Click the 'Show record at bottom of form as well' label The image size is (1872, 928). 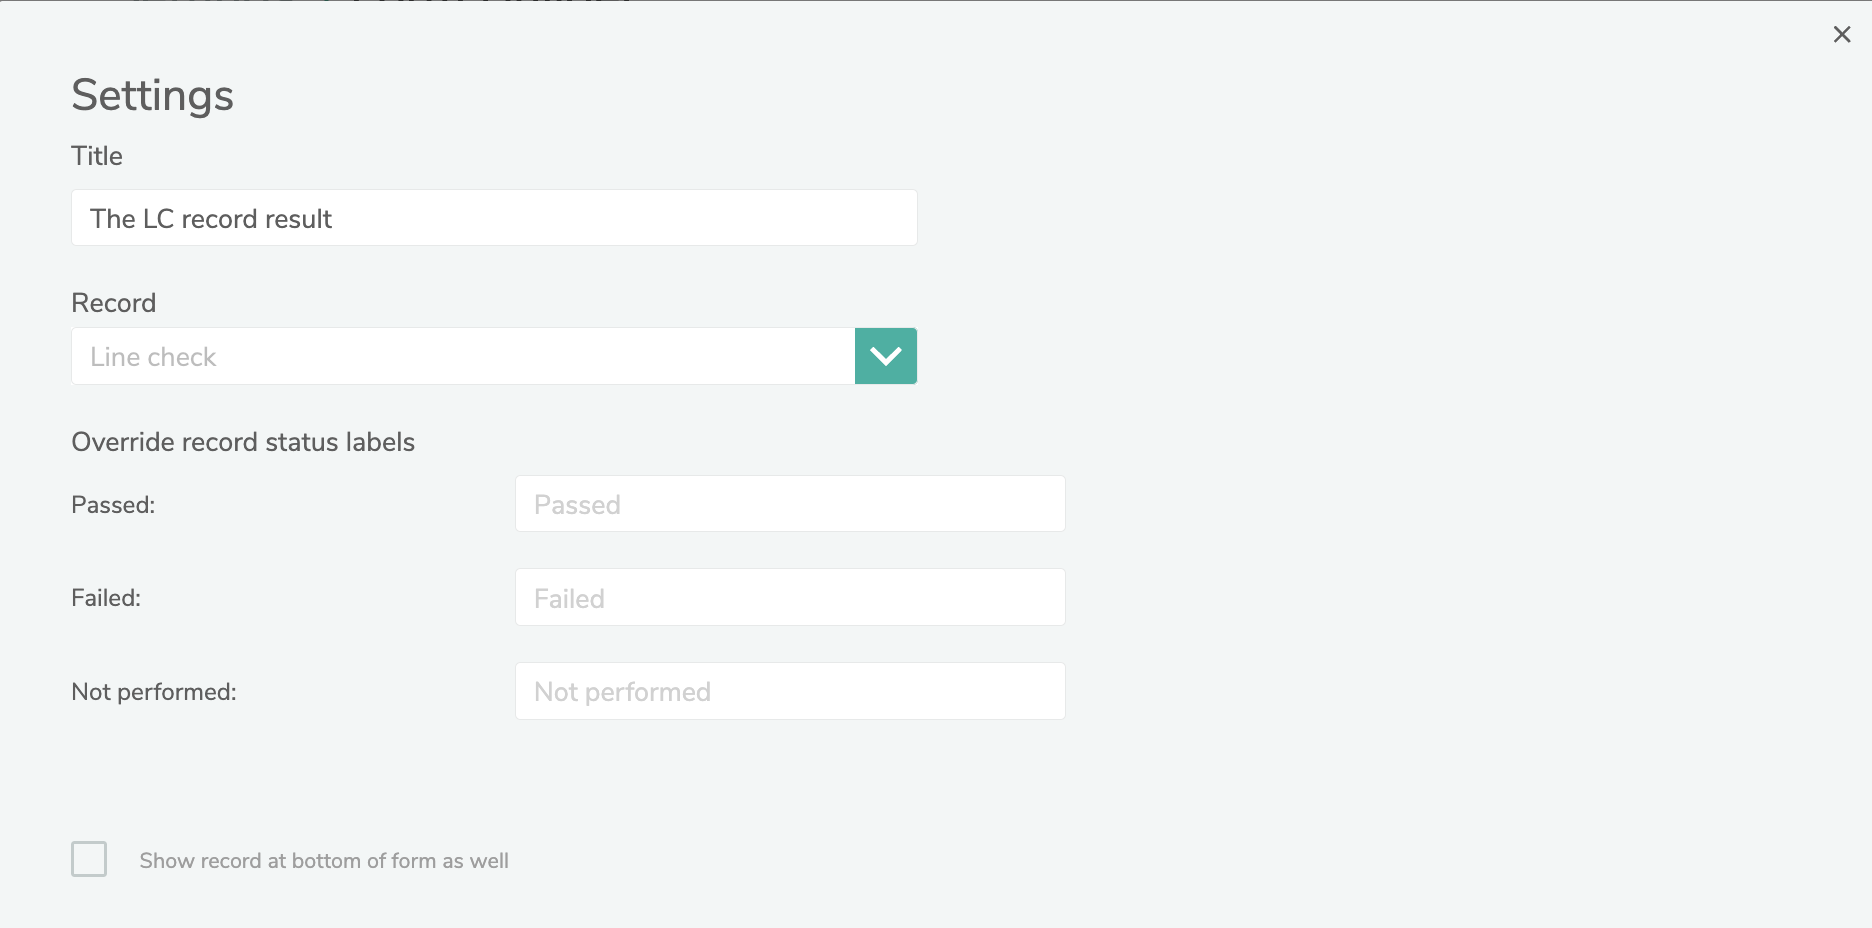point(324,861)
